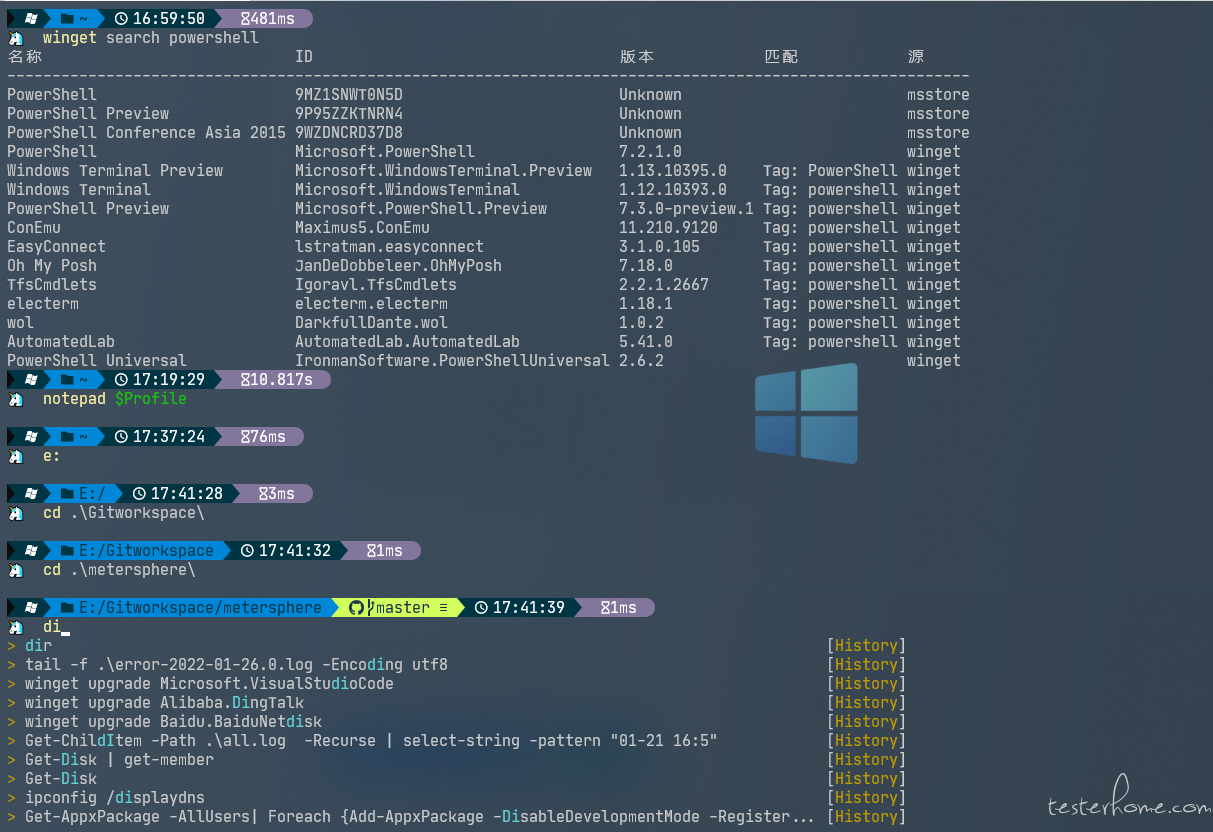Click the ID 'Maximus5.ConEmu'
The image size is (1213, 832).
pos(362,228)
